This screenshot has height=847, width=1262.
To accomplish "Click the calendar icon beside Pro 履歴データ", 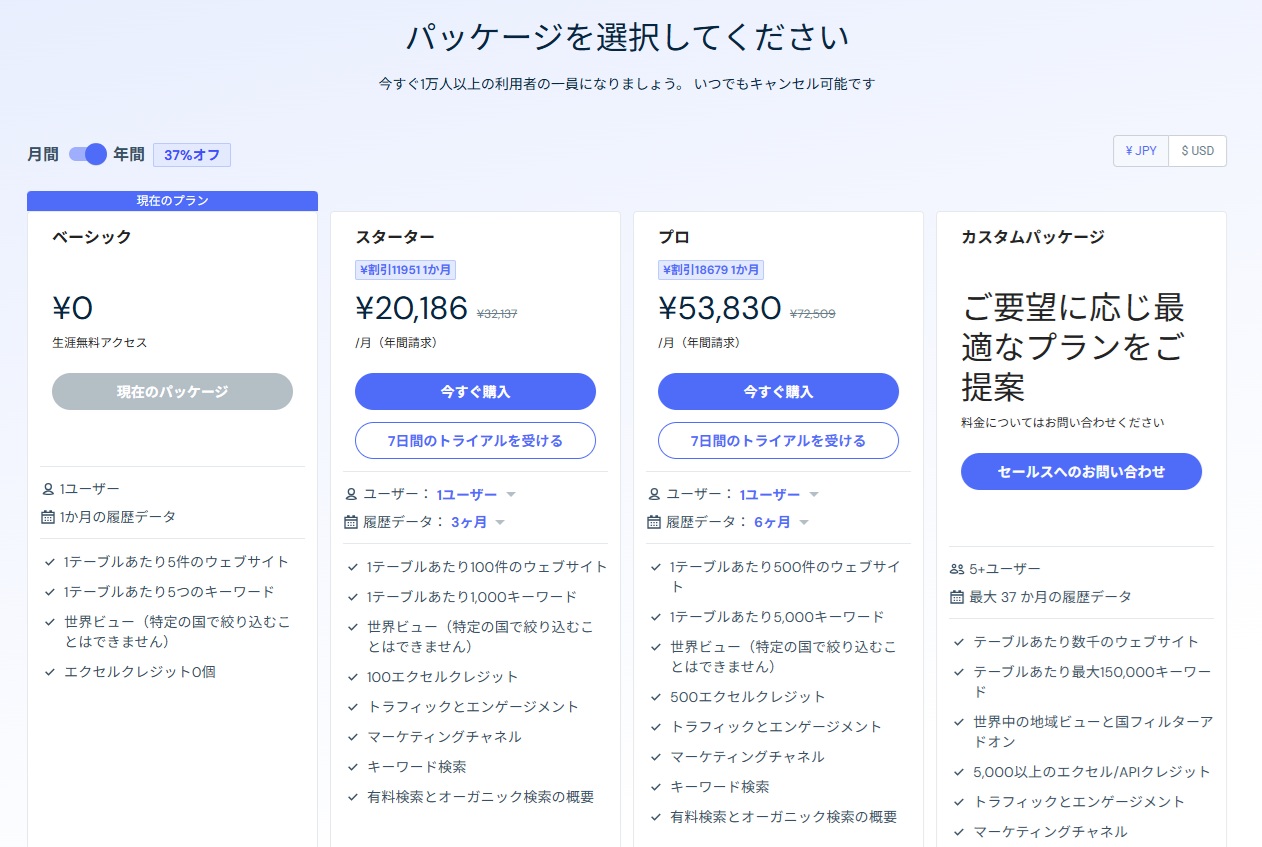I will coord(654,522).
